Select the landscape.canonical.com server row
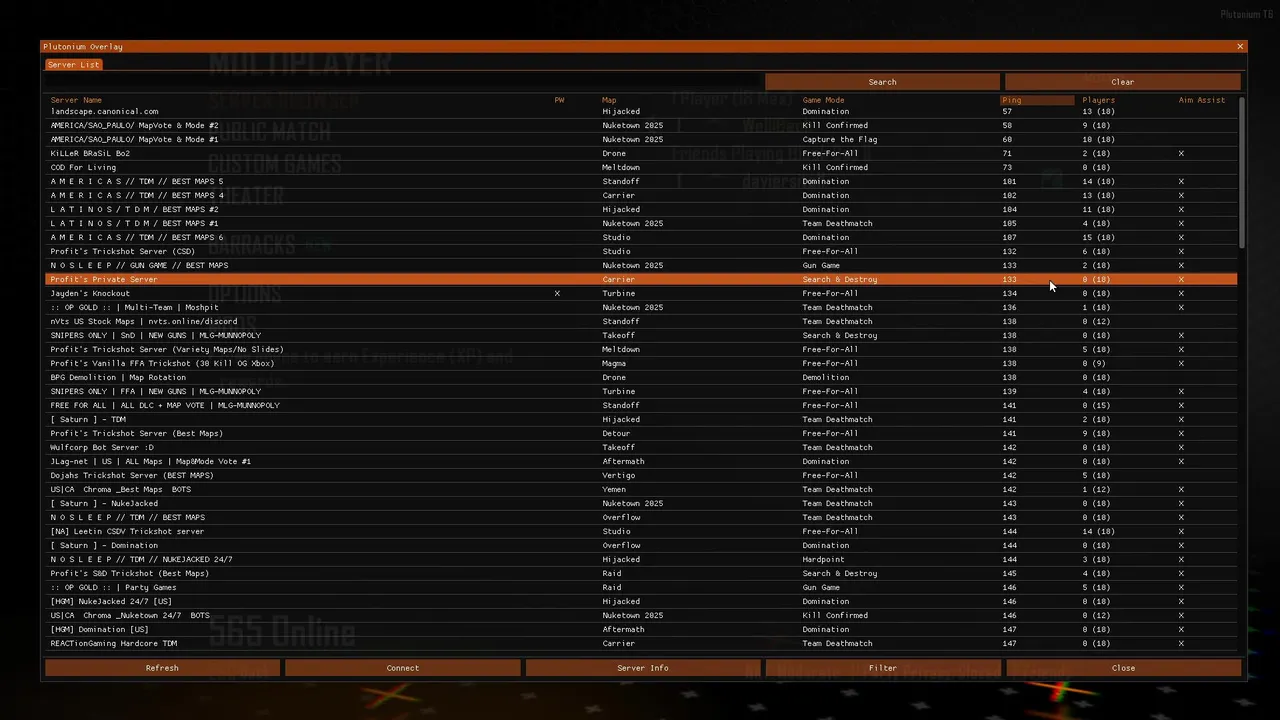Viewport: 1280px width, 720px height. click(641, 111)
